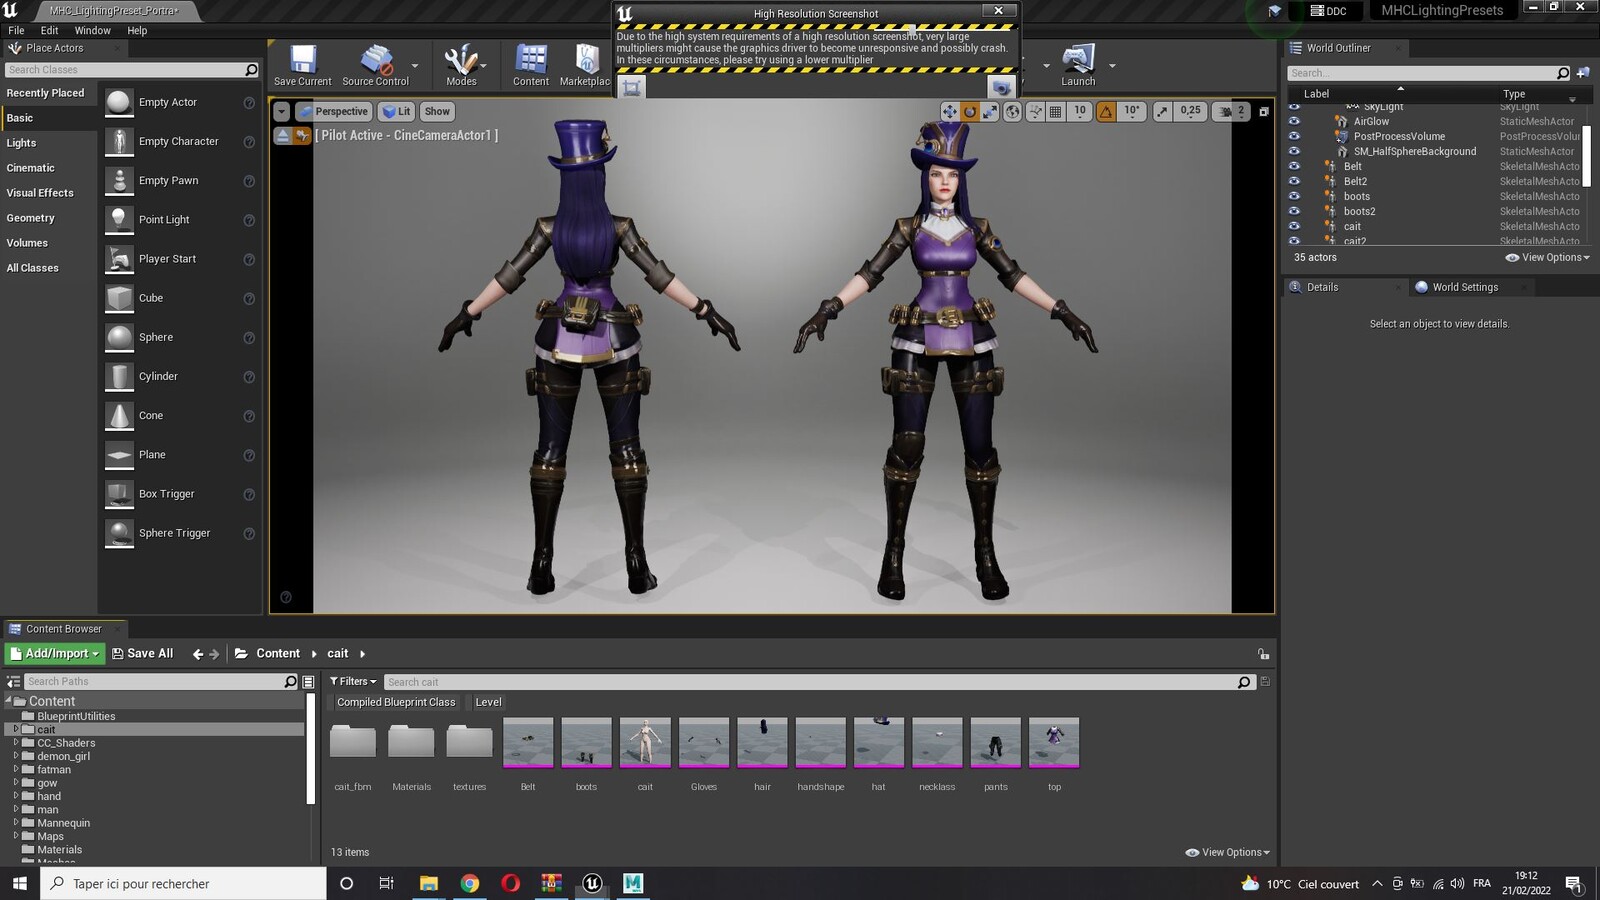Open the Perspective viewport dropdown
This screenshot has height=900, width=1600.
[x=334, y=112]
